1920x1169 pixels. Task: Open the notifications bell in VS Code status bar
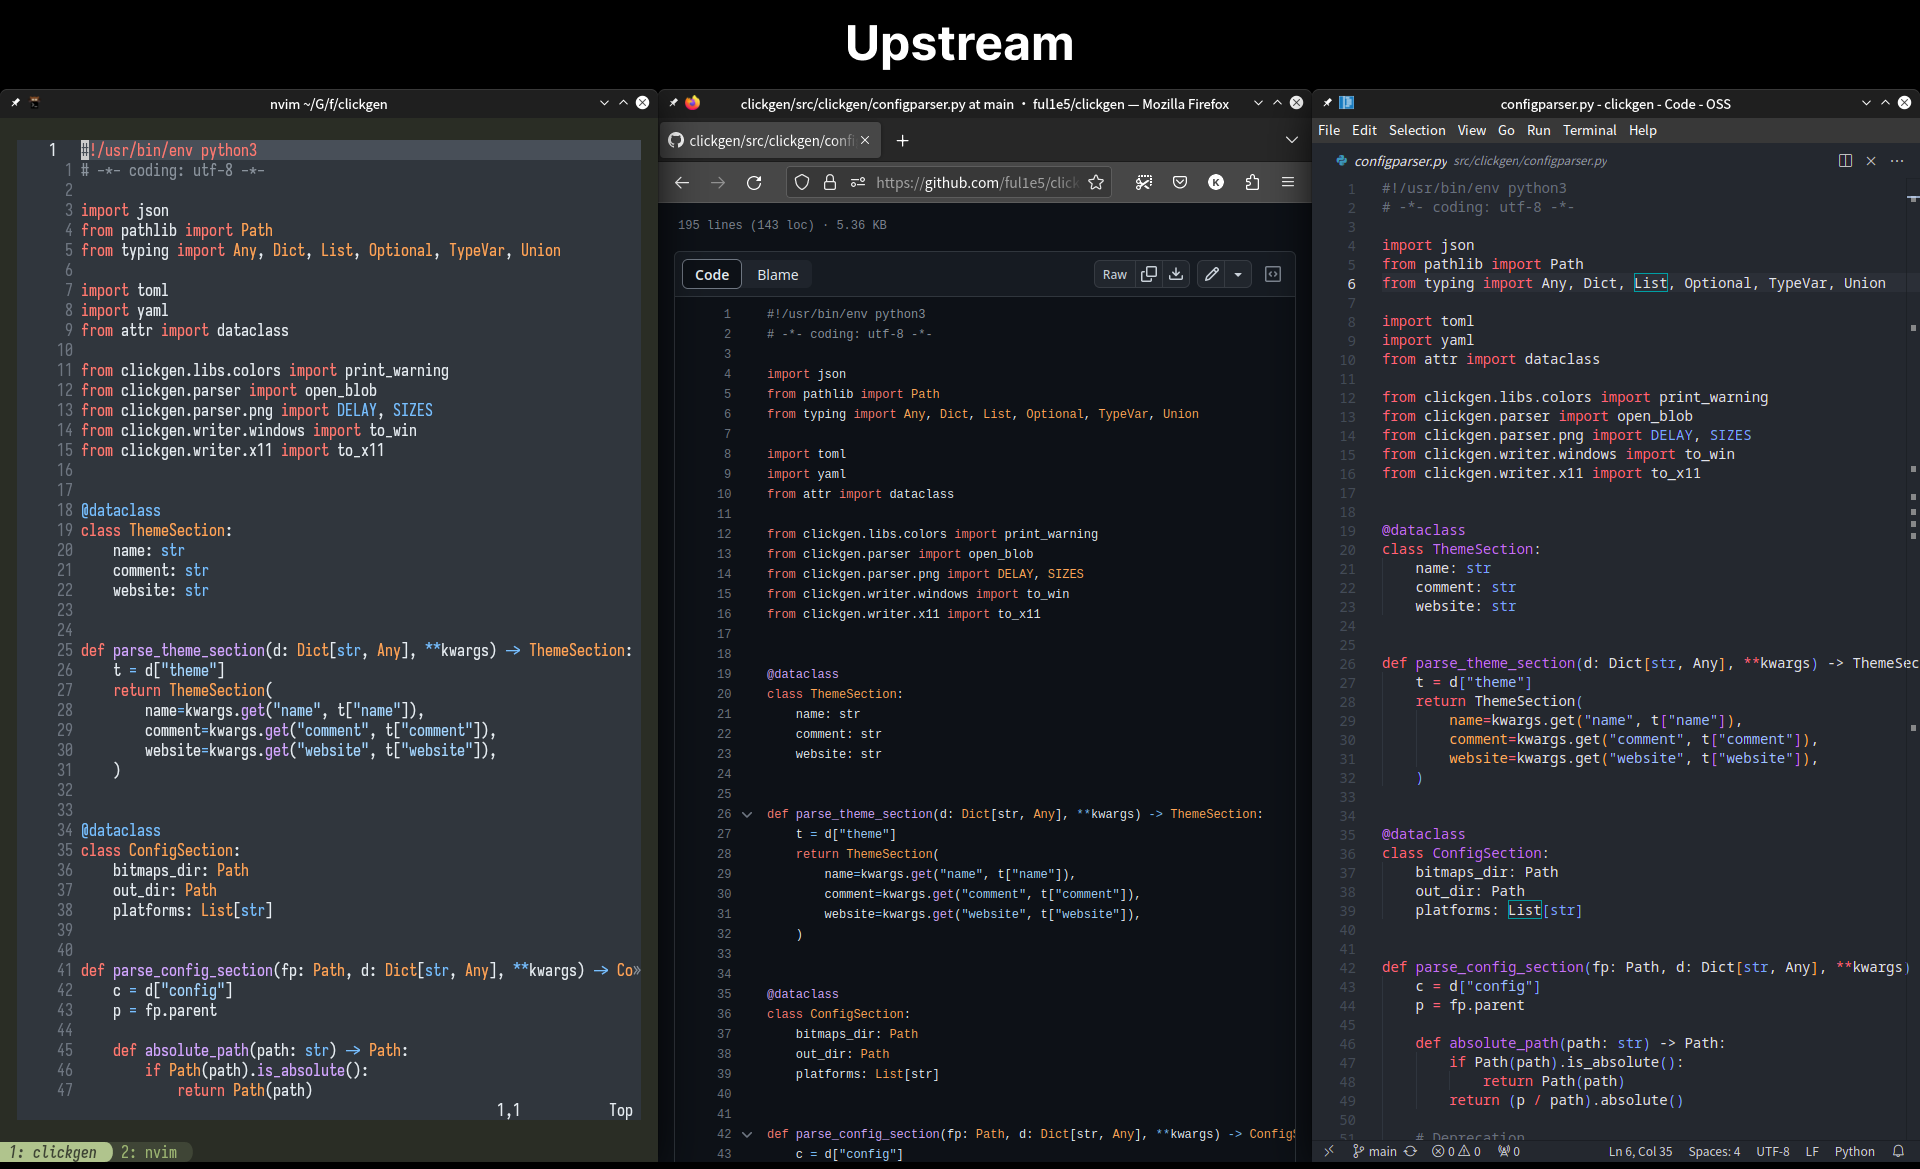[1899, 1151]
